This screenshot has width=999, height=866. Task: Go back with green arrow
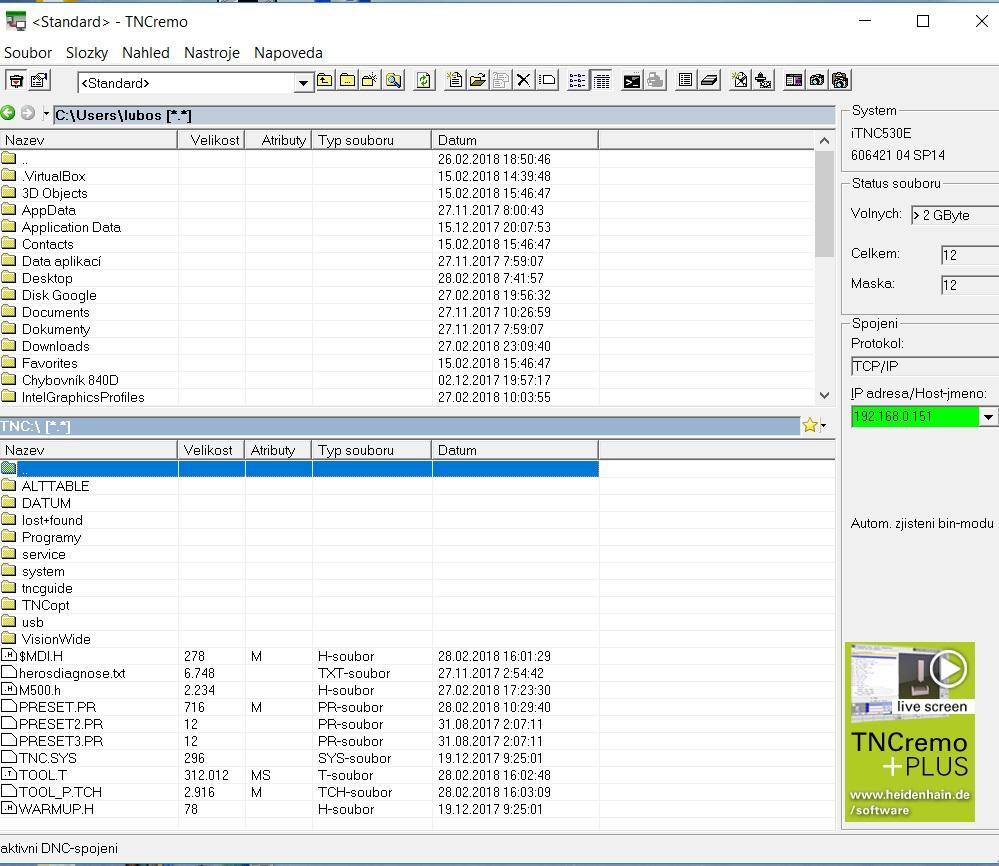point(8,113)
